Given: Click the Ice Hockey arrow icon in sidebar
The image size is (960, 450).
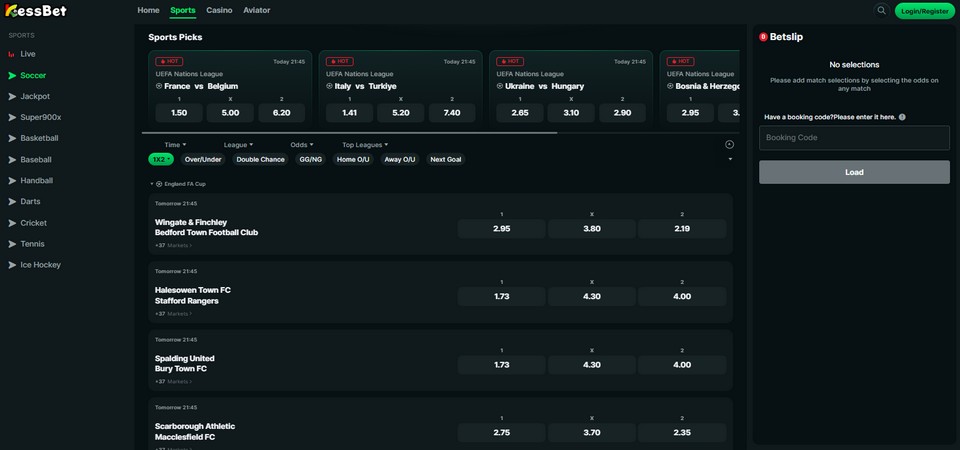Looking at the screenshot, I should point(12,265).
